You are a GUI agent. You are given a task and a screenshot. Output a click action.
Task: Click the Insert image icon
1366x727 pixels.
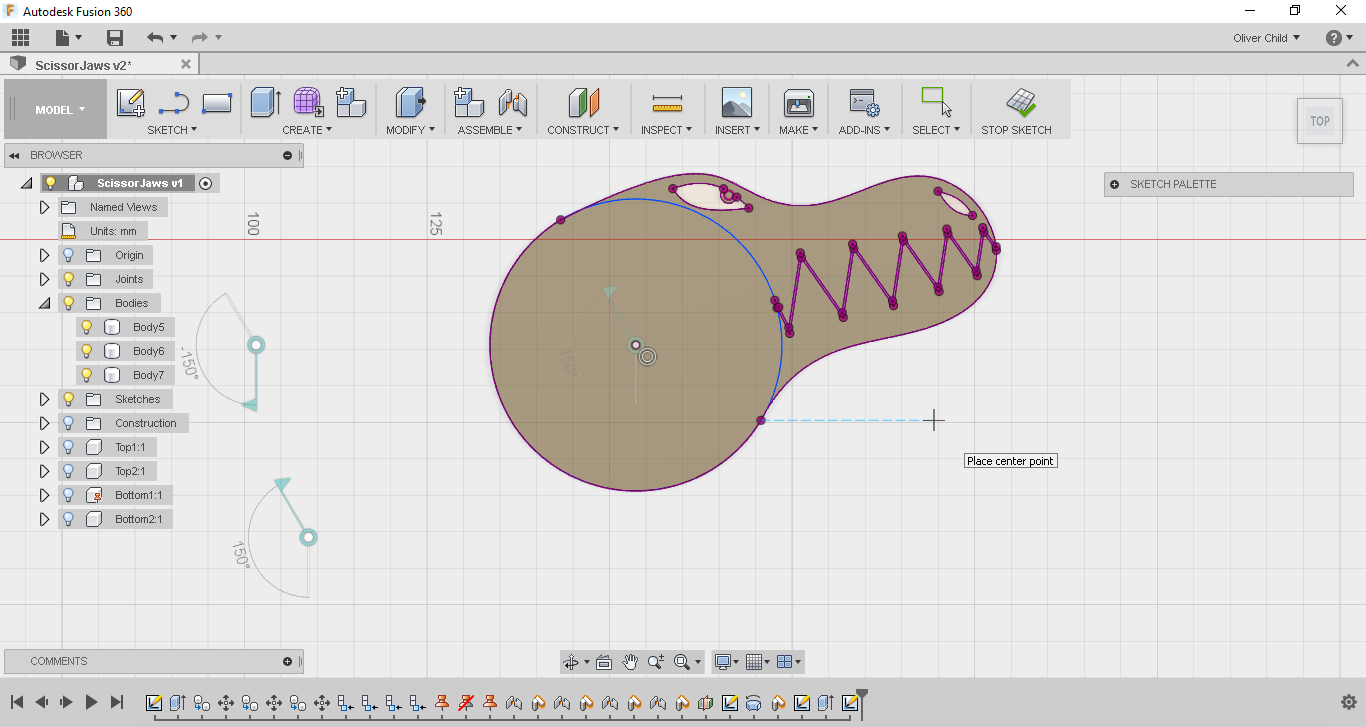(736, 103)
